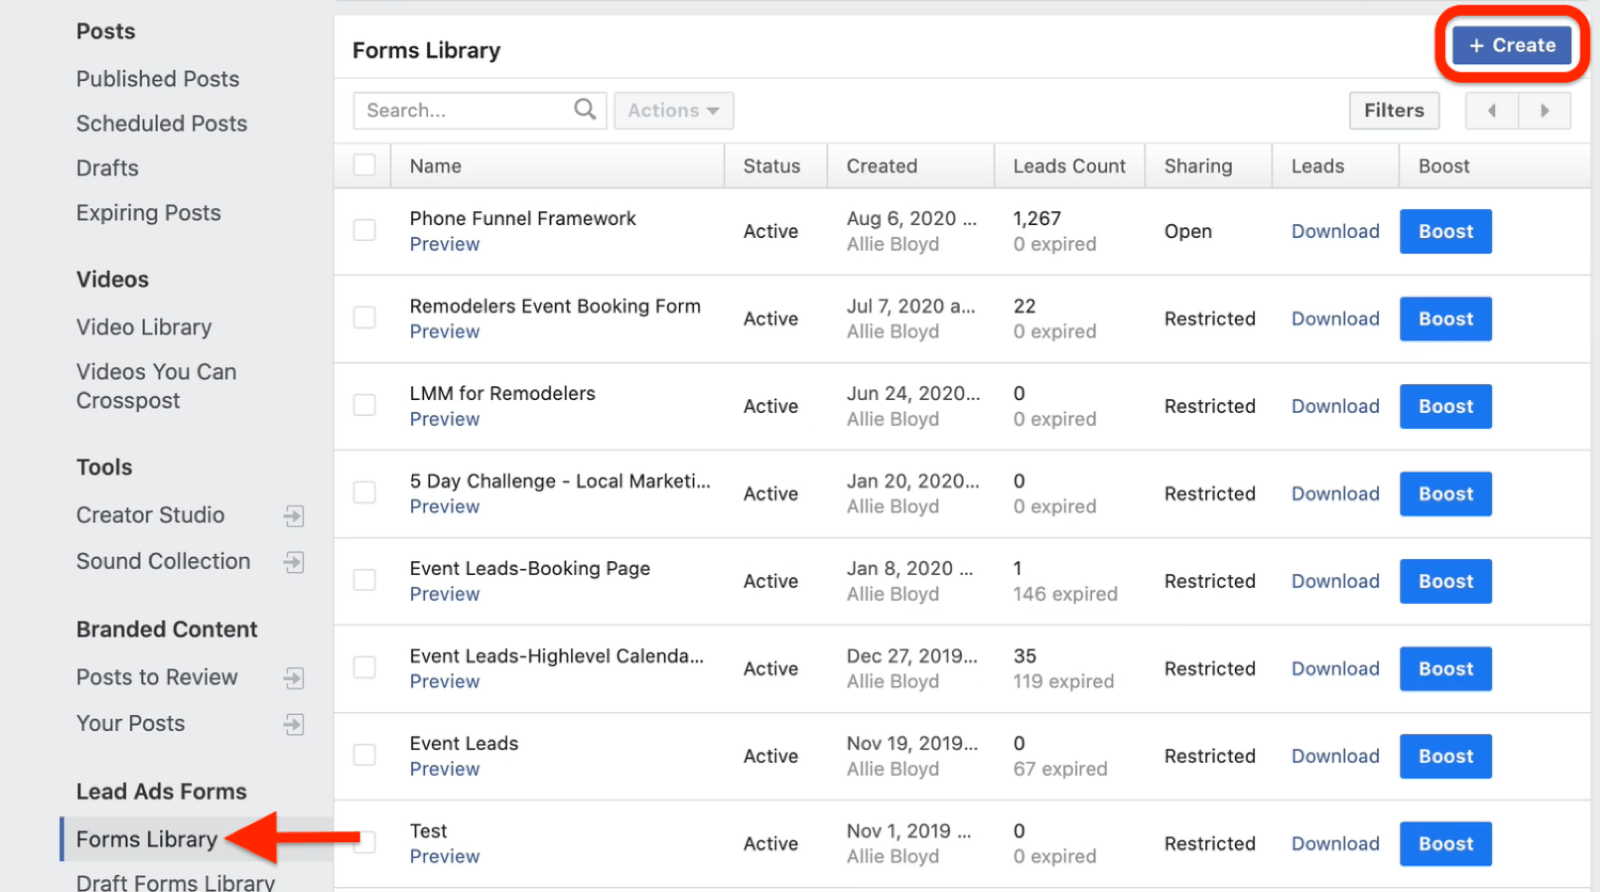Toggle the select-all header checkbox
1600x892 pixels.
click(365, 165)
